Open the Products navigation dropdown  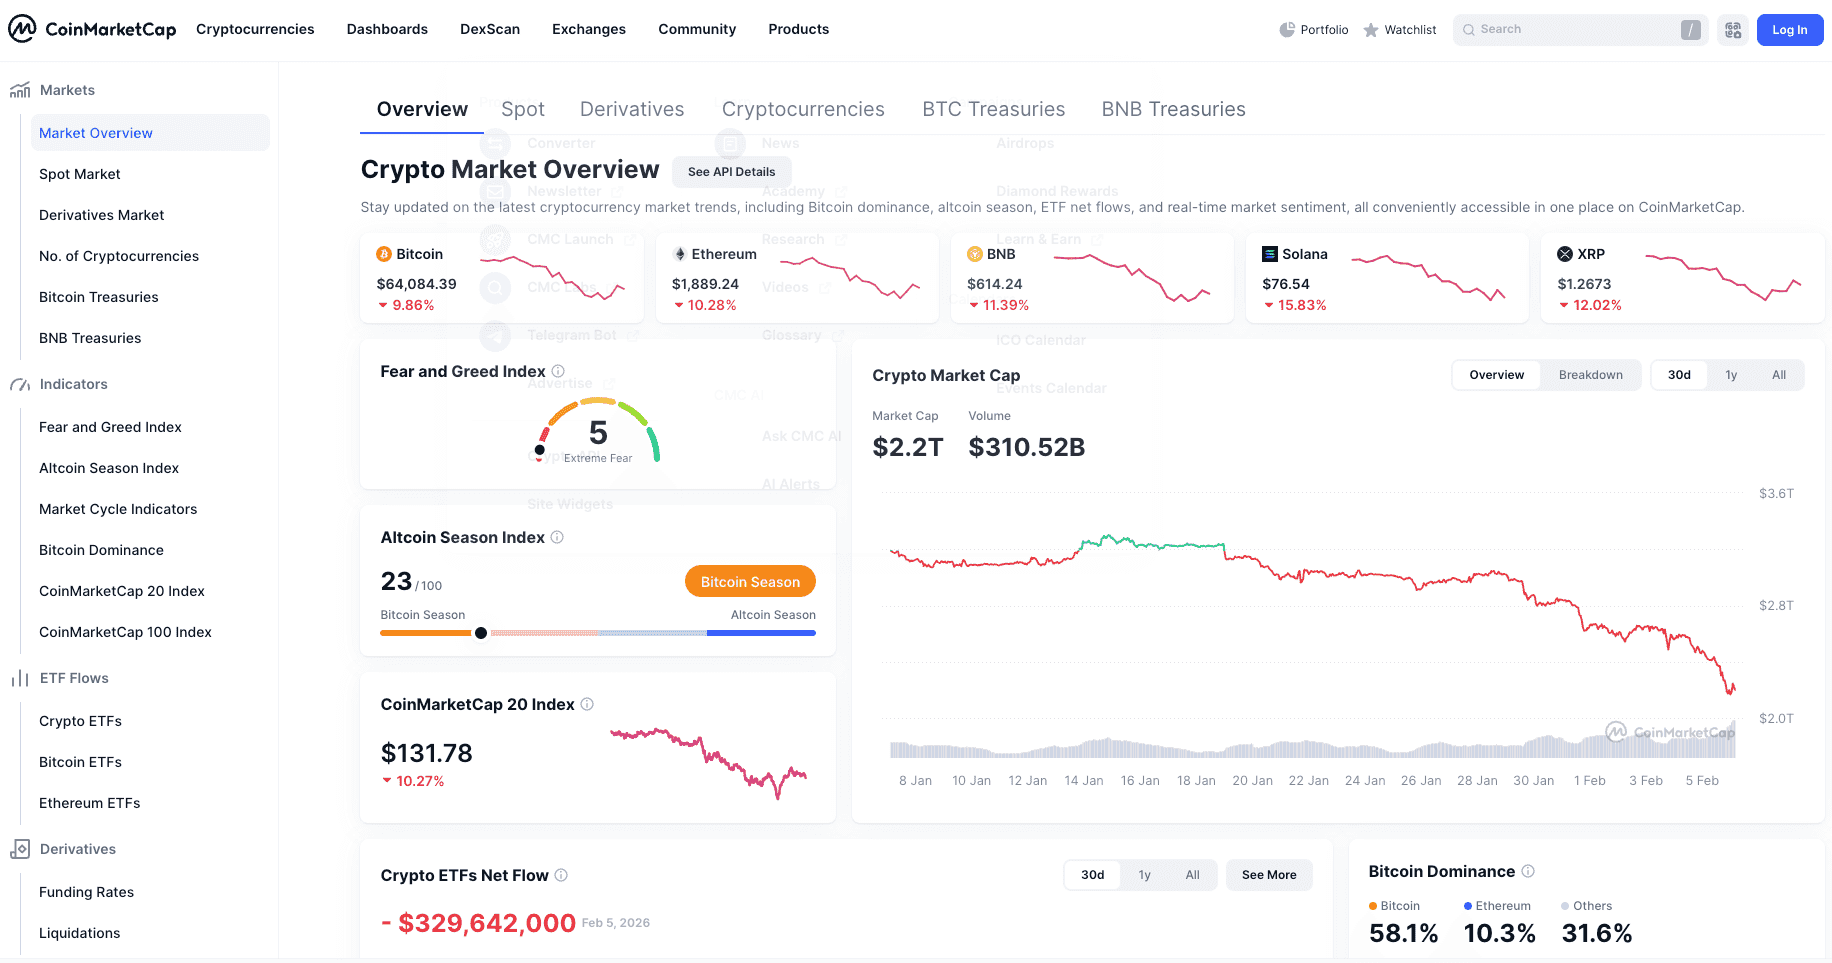click(x=798, y=29)
